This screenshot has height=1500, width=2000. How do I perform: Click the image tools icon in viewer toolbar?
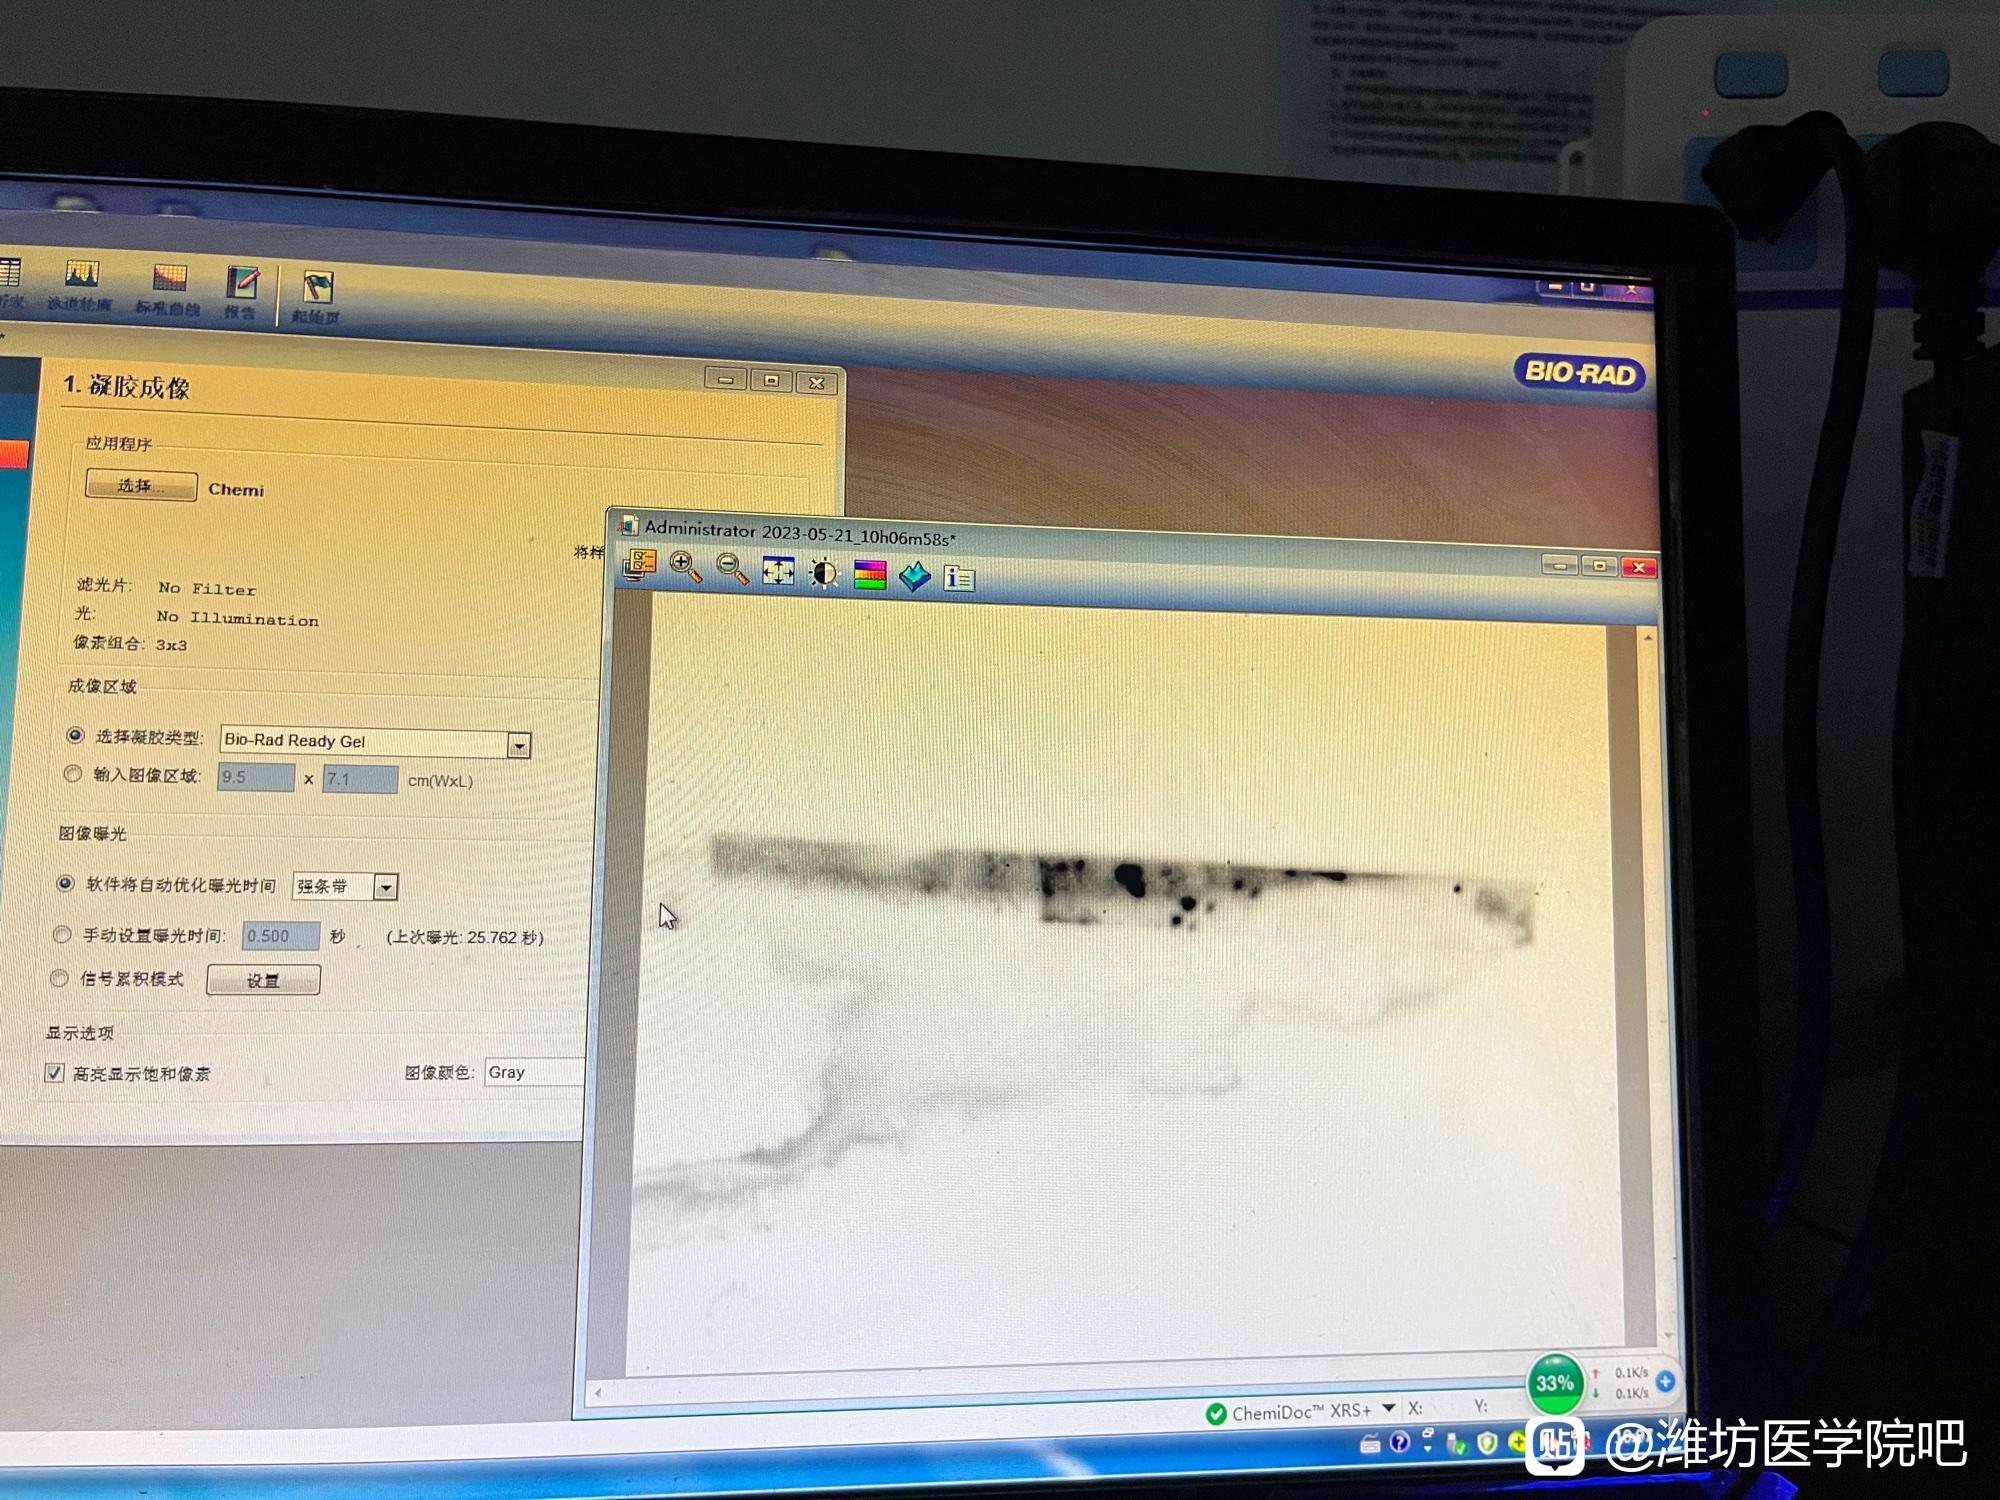point(639,564)
